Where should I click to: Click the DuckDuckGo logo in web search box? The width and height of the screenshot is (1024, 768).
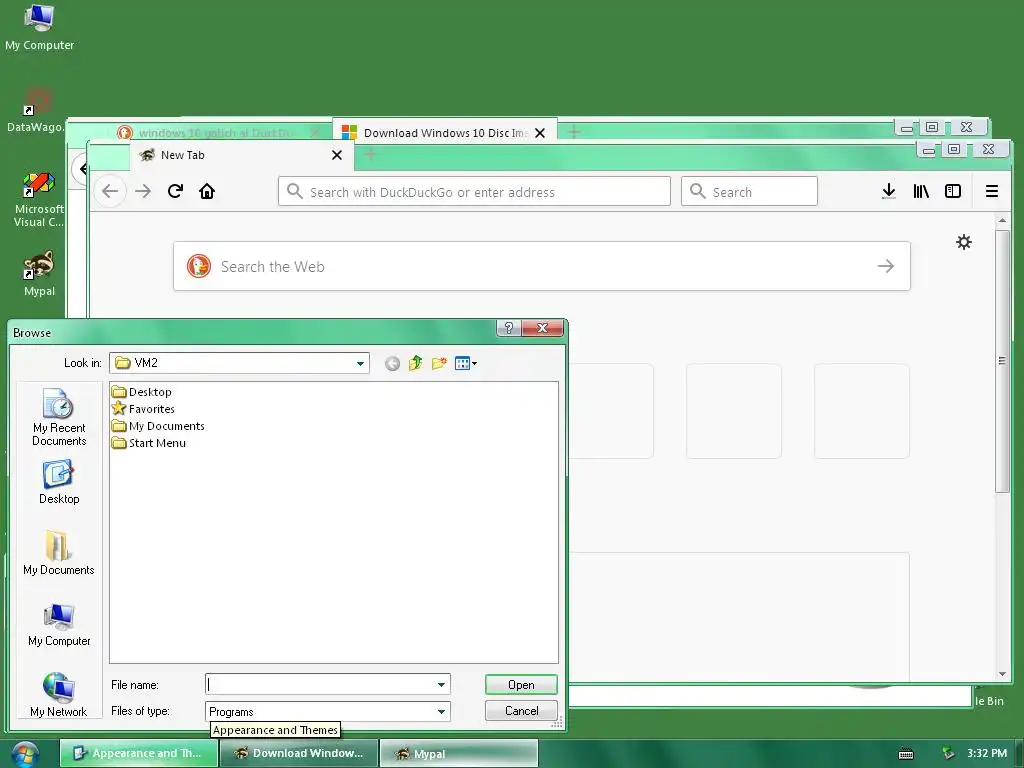pyautogui.click(x=199, y=266)
